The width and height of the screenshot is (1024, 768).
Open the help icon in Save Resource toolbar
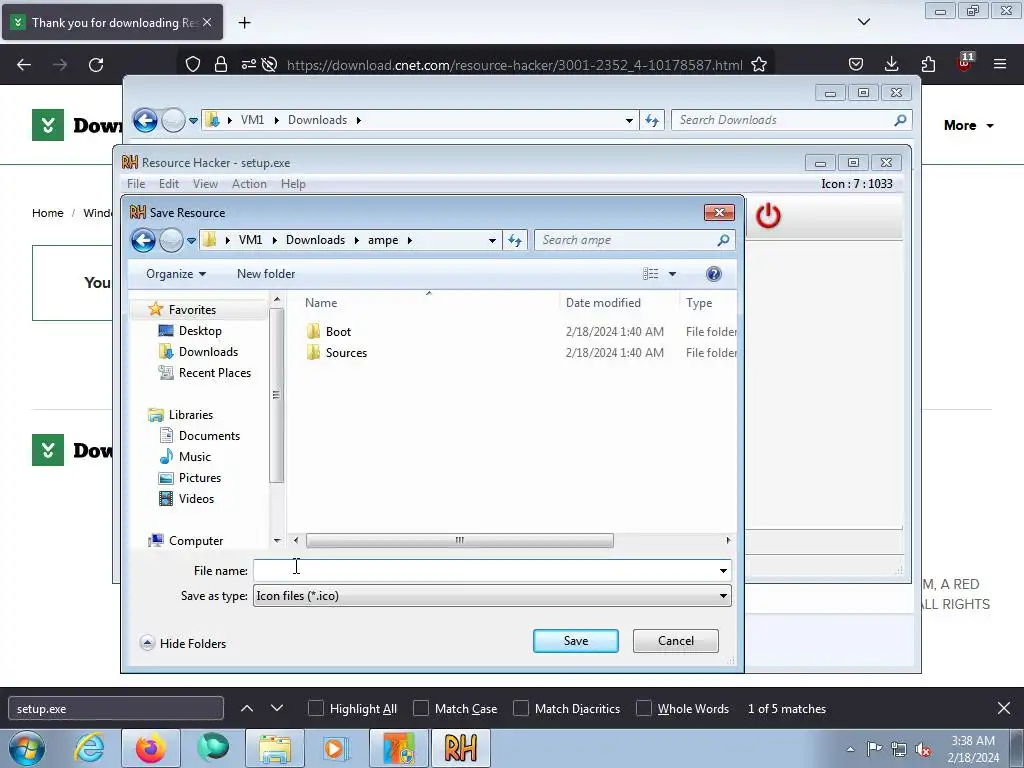point(713,274)
